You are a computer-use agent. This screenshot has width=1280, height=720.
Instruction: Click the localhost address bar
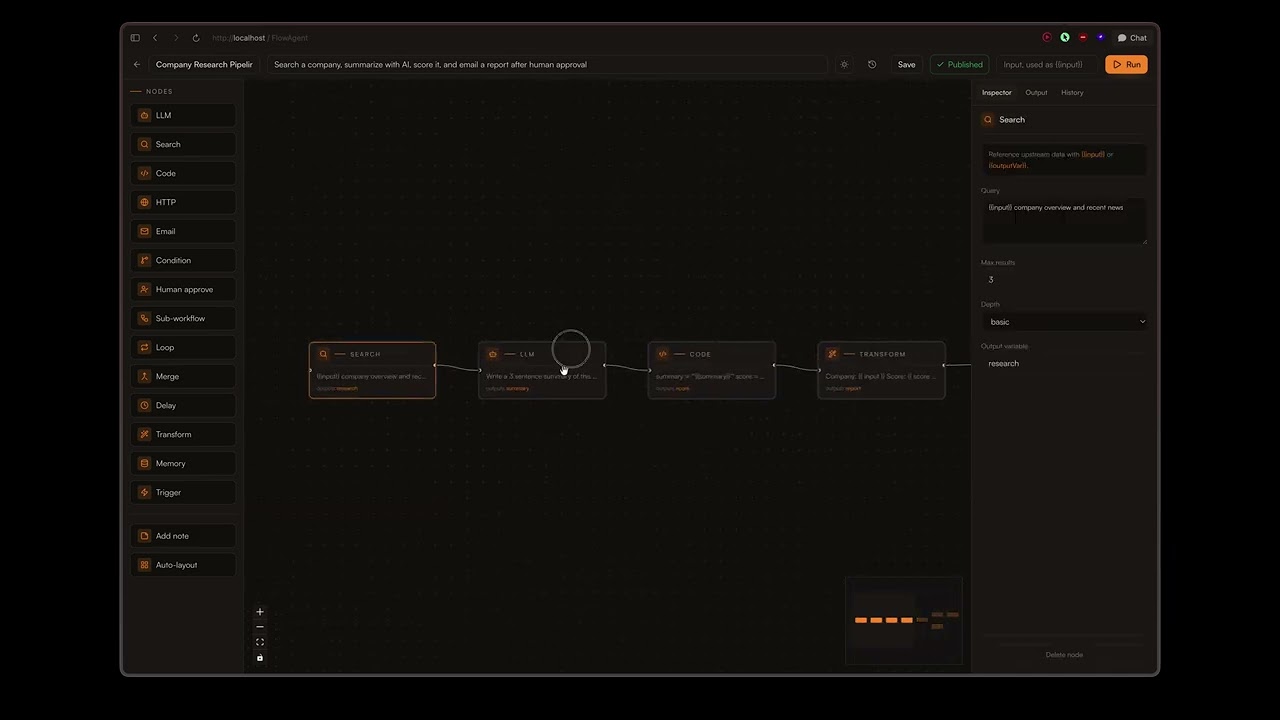pyautogui.click(x=260, y=38)
